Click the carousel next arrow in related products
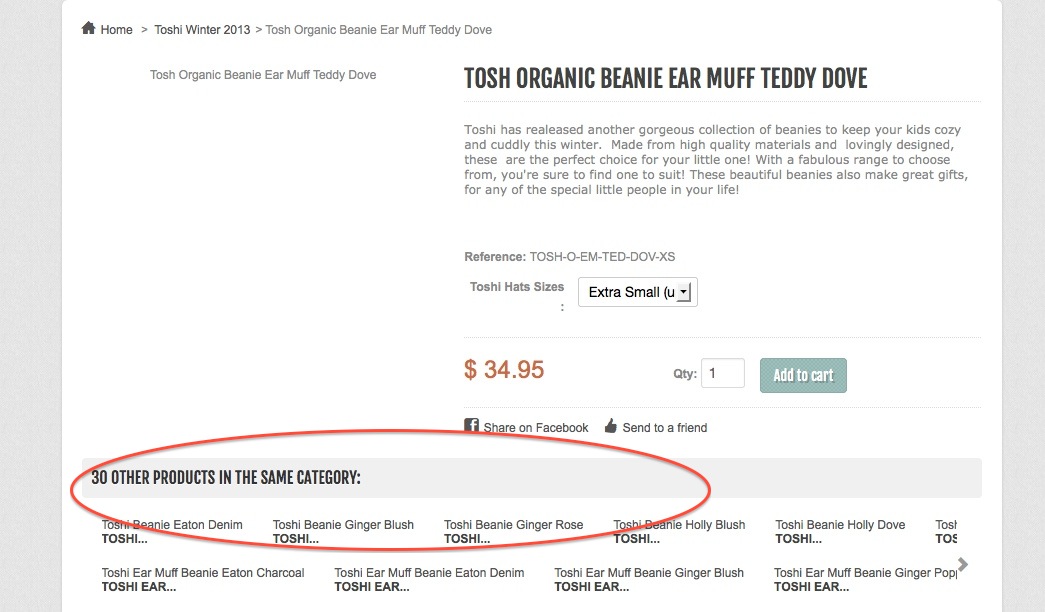 pyautogui.click(x=962, y=565)
